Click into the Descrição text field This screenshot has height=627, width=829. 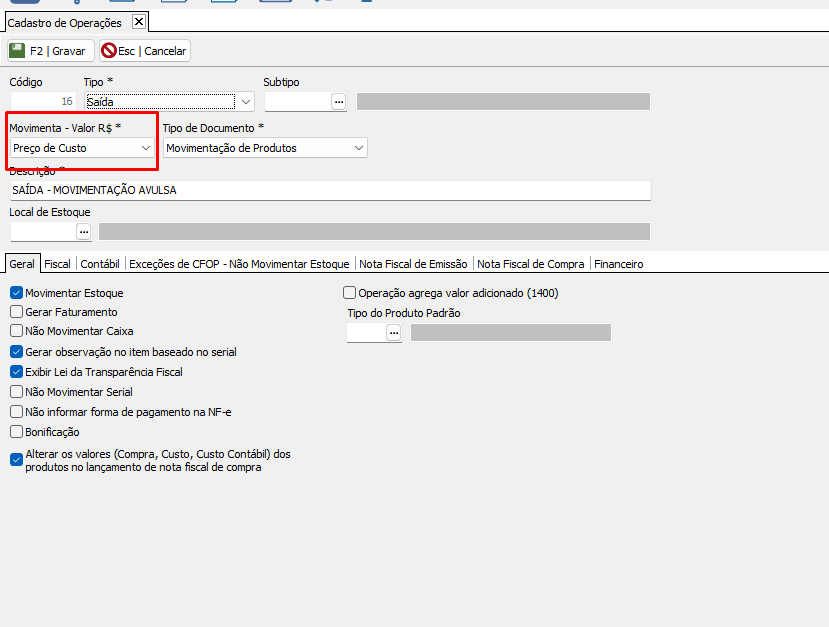pos(330,190)
